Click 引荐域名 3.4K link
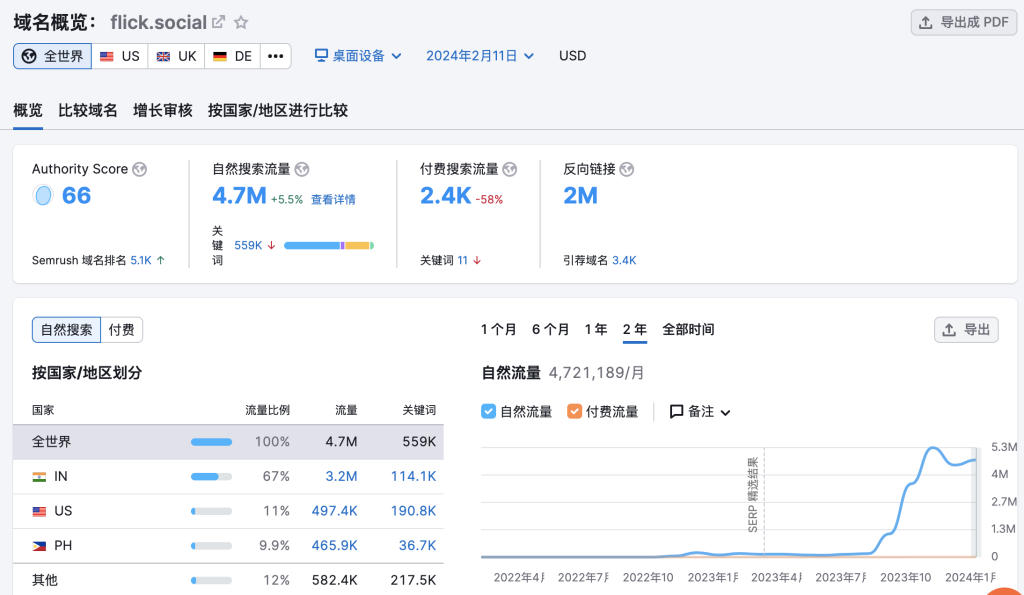The height and width of the screenshot is (595, 1024). pyautogui.click(x=624, y=260)
